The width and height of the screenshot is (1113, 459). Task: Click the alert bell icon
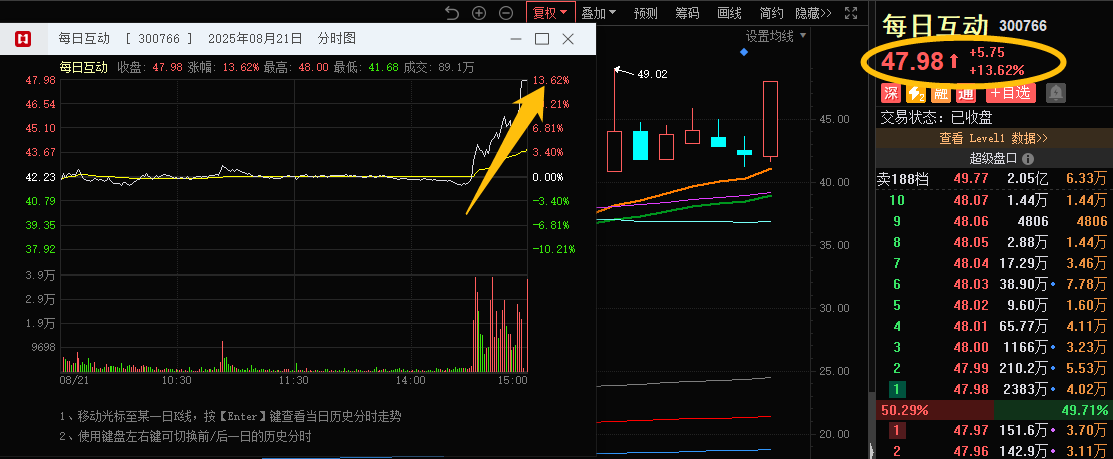[1056, 93]
